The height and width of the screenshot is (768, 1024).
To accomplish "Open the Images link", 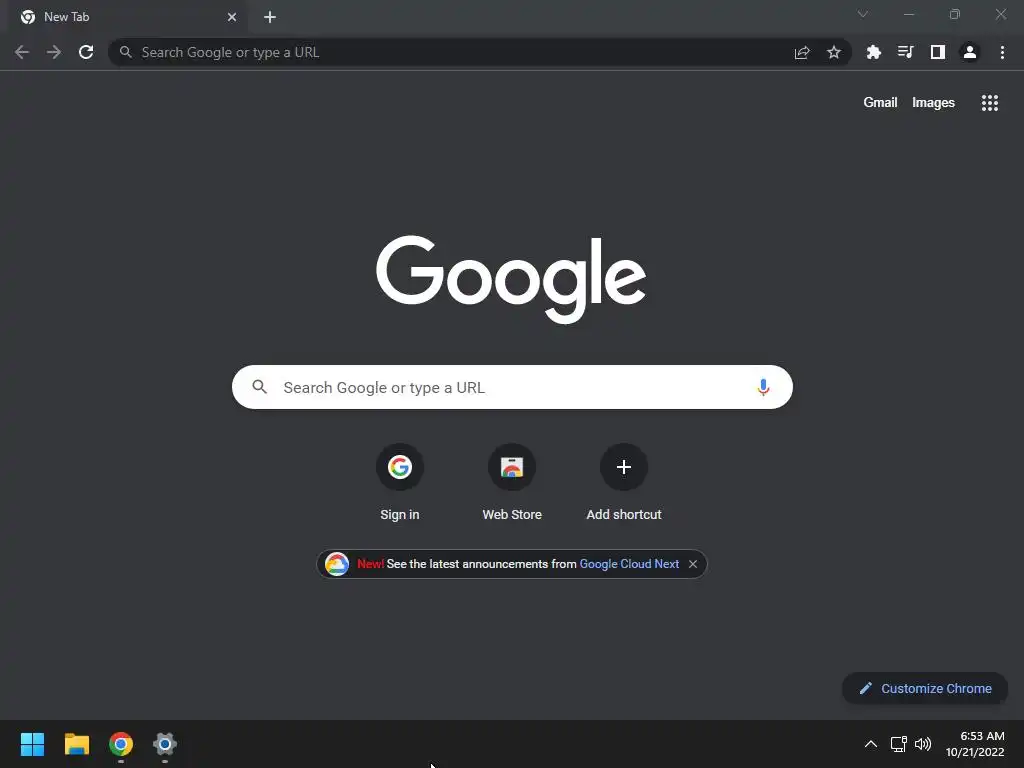I will pos(933,103).
